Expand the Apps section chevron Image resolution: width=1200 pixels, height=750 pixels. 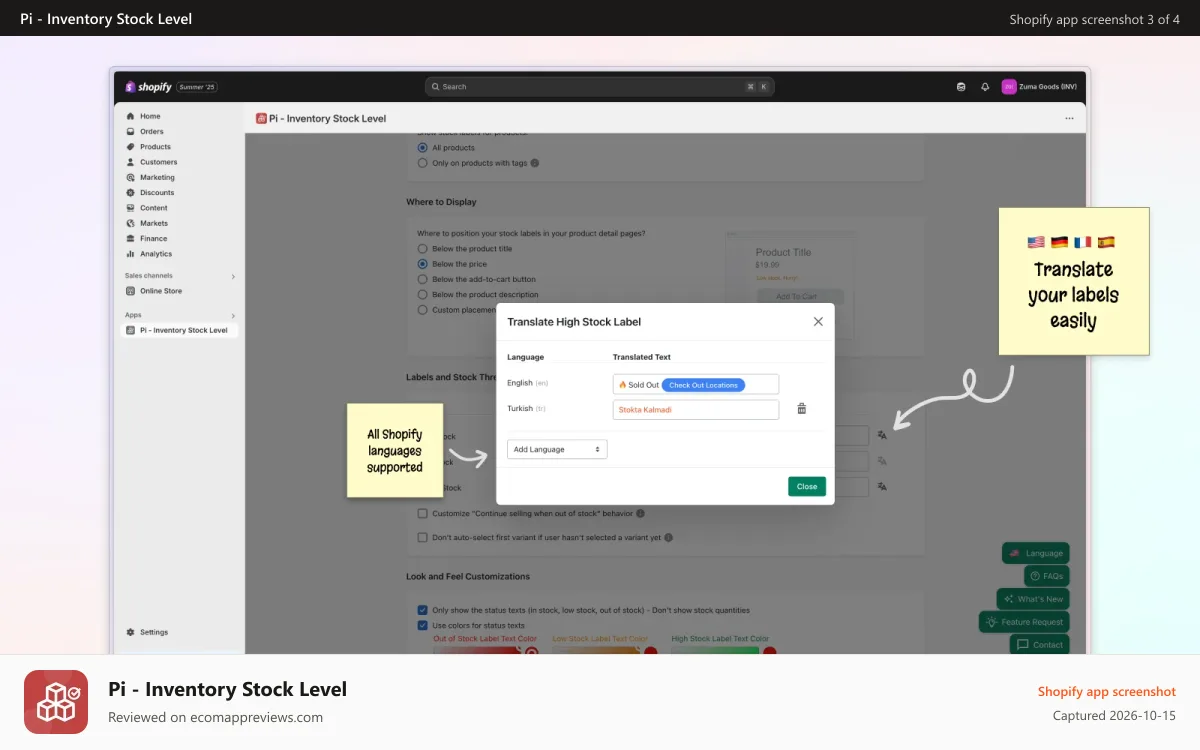[233, 315]
